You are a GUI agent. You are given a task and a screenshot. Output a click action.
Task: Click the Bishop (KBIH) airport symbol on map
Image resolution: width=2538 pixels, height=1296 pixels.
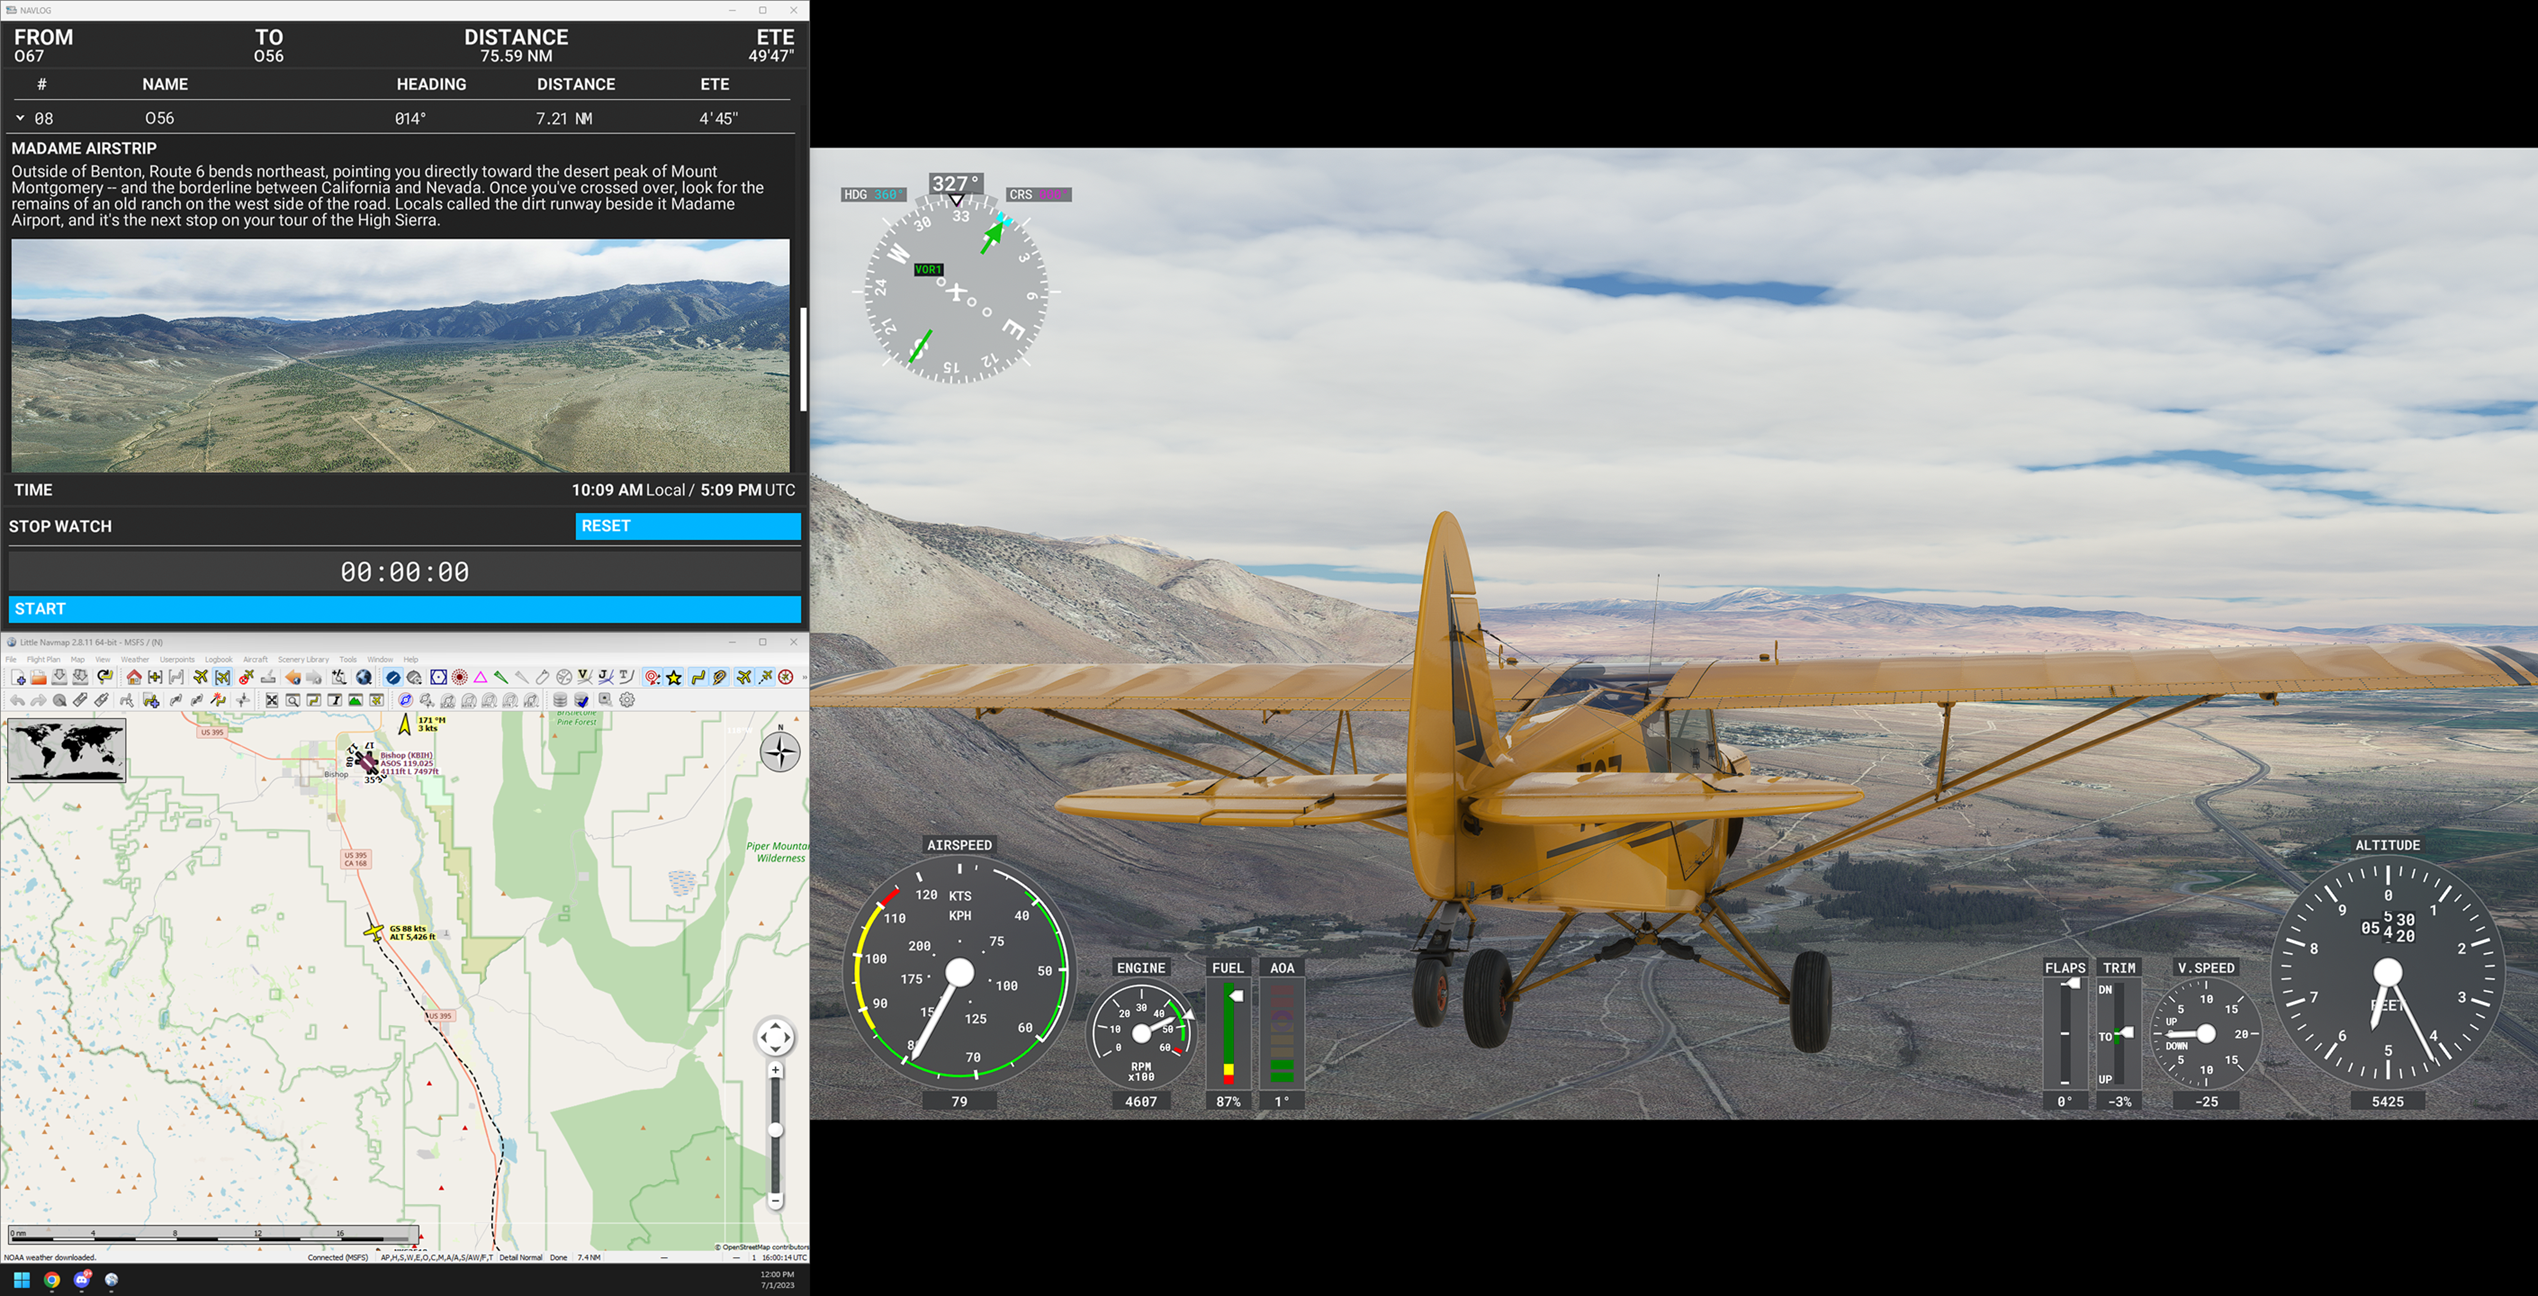(366, 762)
